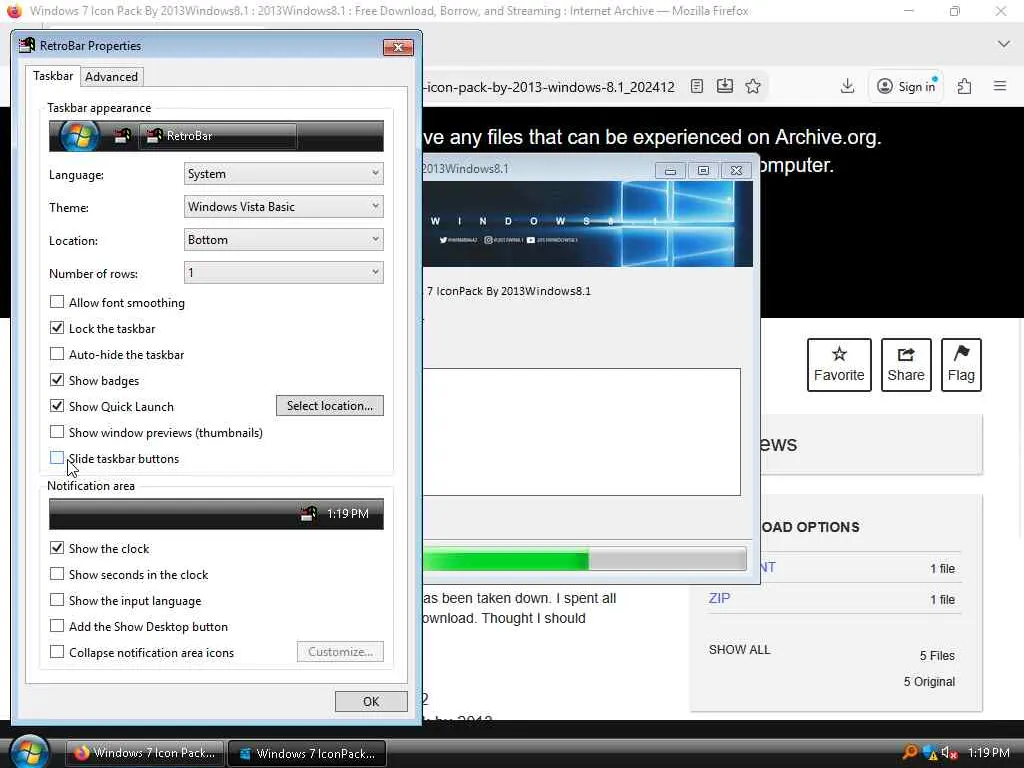Open the Firefox extensions puzzle icon

click(965, 86)
